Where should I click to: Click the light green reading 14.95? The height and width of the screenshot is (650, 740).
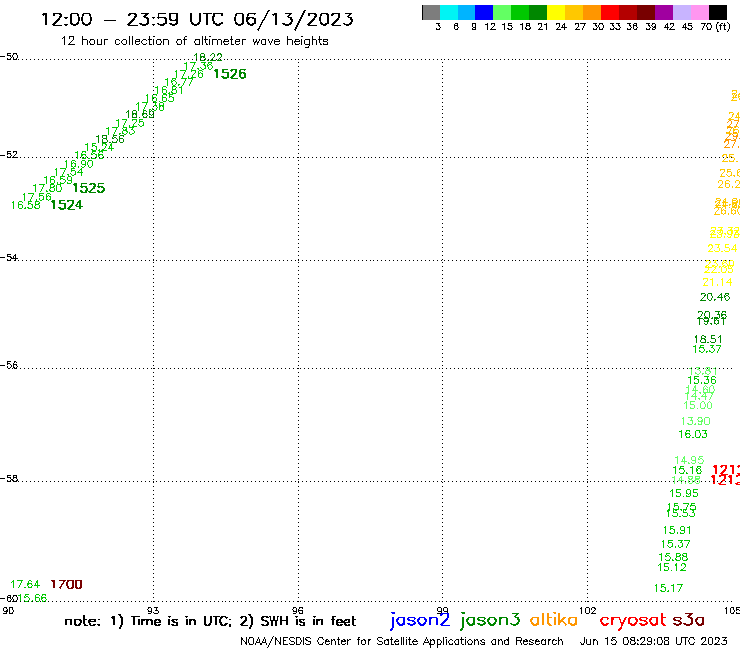(x=689, y=460)
